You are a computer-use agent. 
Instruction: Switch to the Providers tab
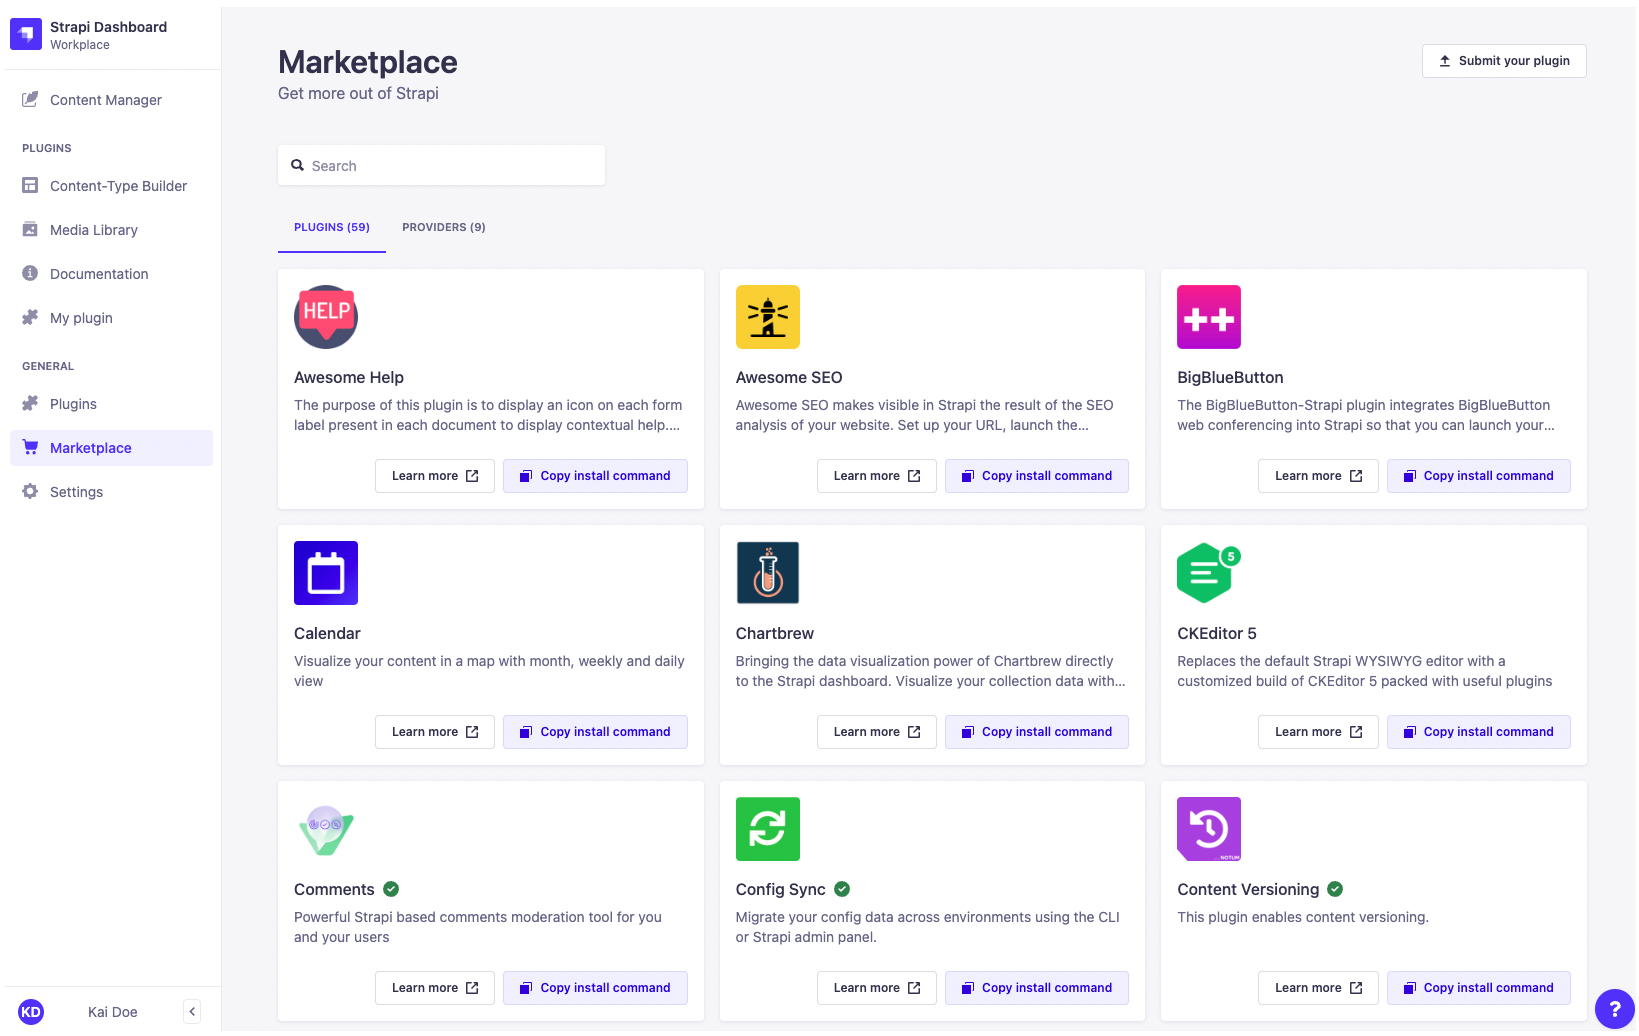pyautogui.click(x=443, y=227)
